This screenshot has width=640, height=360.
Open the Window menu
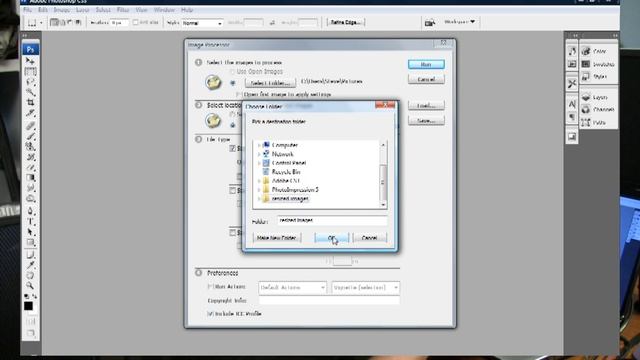click(x=164, y=10)
